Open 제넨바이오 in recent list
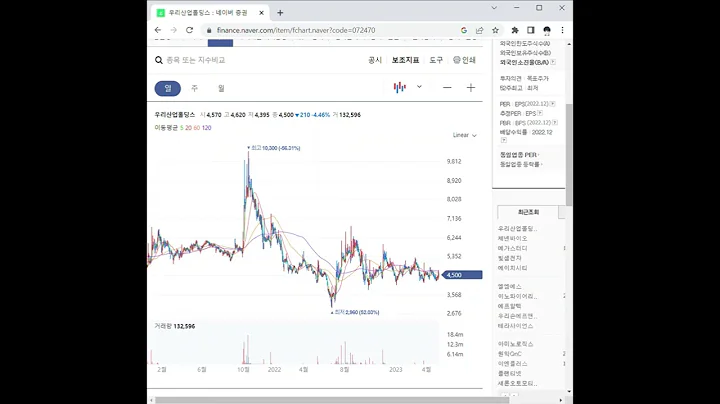720x404 pixels. pyautogui.click(x=512, y=238)
